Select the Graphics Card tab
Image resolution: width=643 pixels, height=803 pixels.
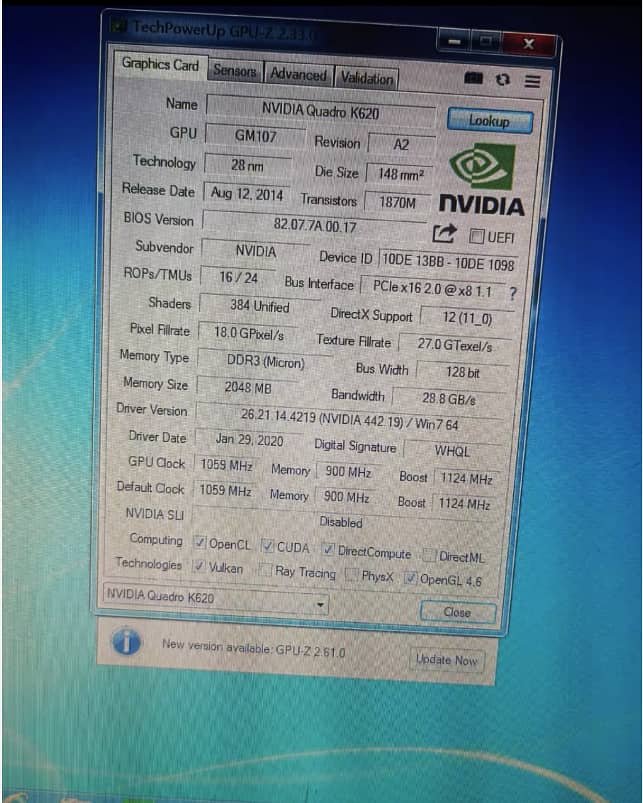(x=160, y=65)
